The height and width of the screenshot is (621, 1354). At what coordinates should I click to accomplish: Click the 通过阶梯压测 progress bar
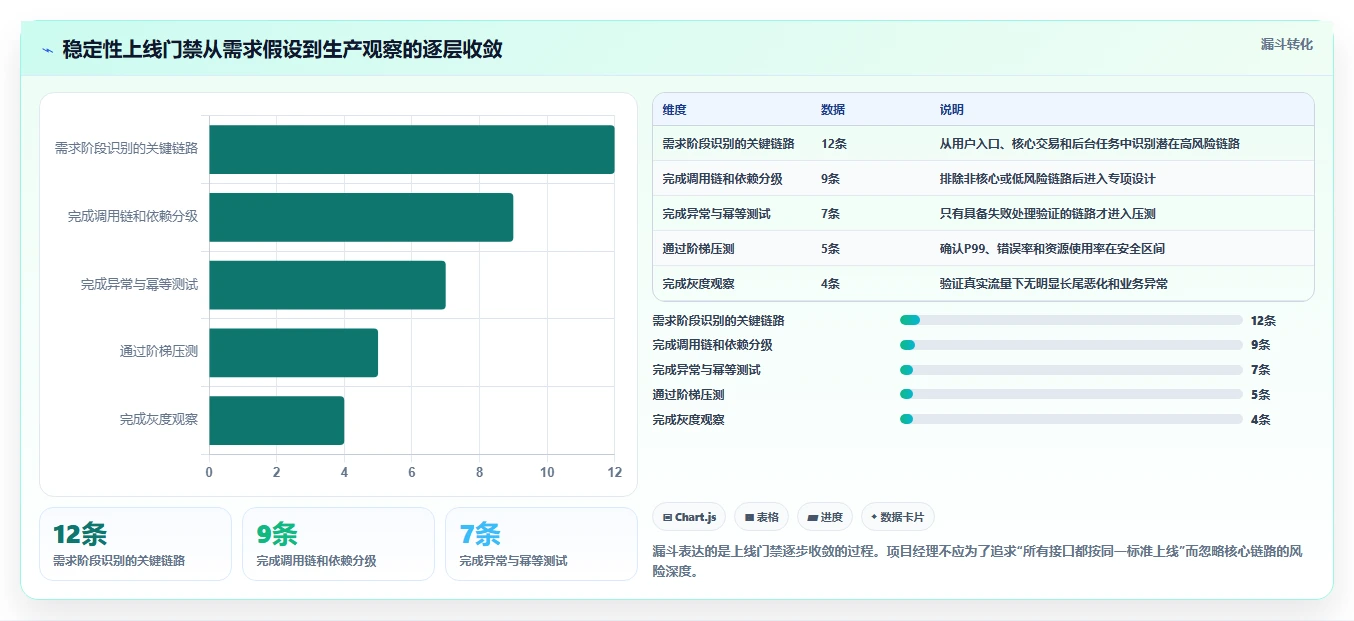tap(1071, 395)
